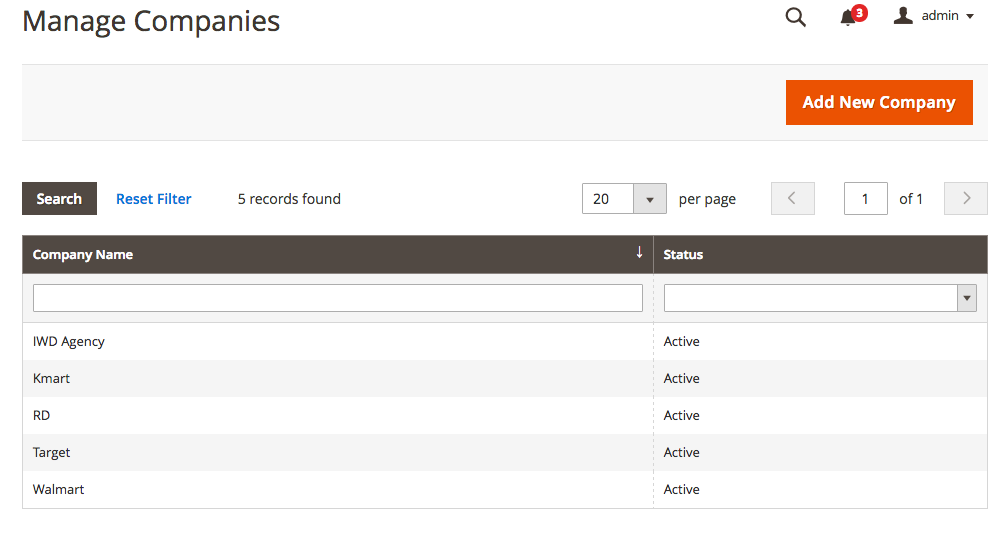This screenshot has width=1005, height=543.
Task: Go to previous page arrow
Action: pos(792,199)
